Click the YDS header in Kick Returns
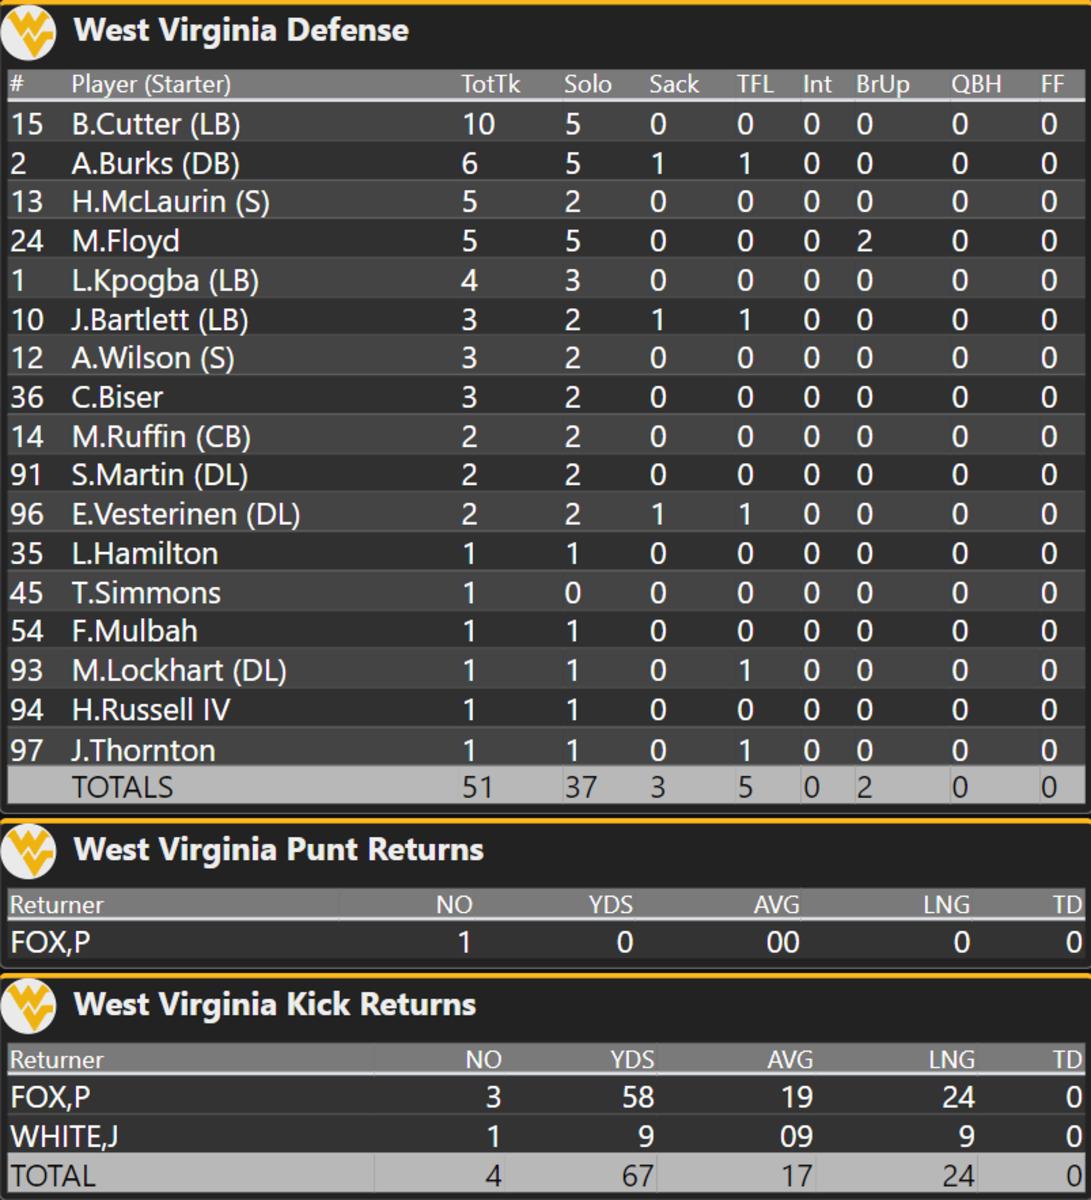 coord(632,1059)
